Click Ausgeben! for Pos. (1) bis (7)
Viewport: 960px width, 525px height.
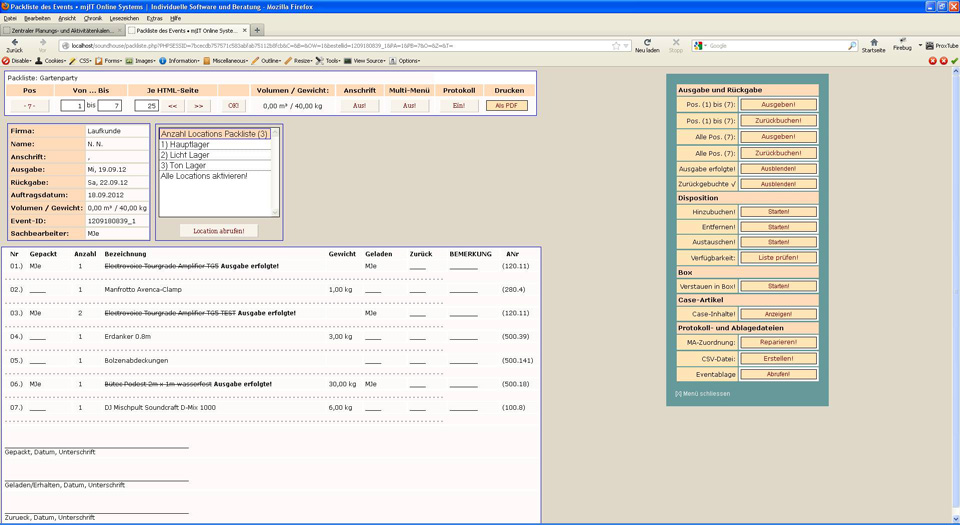point(778,105)
